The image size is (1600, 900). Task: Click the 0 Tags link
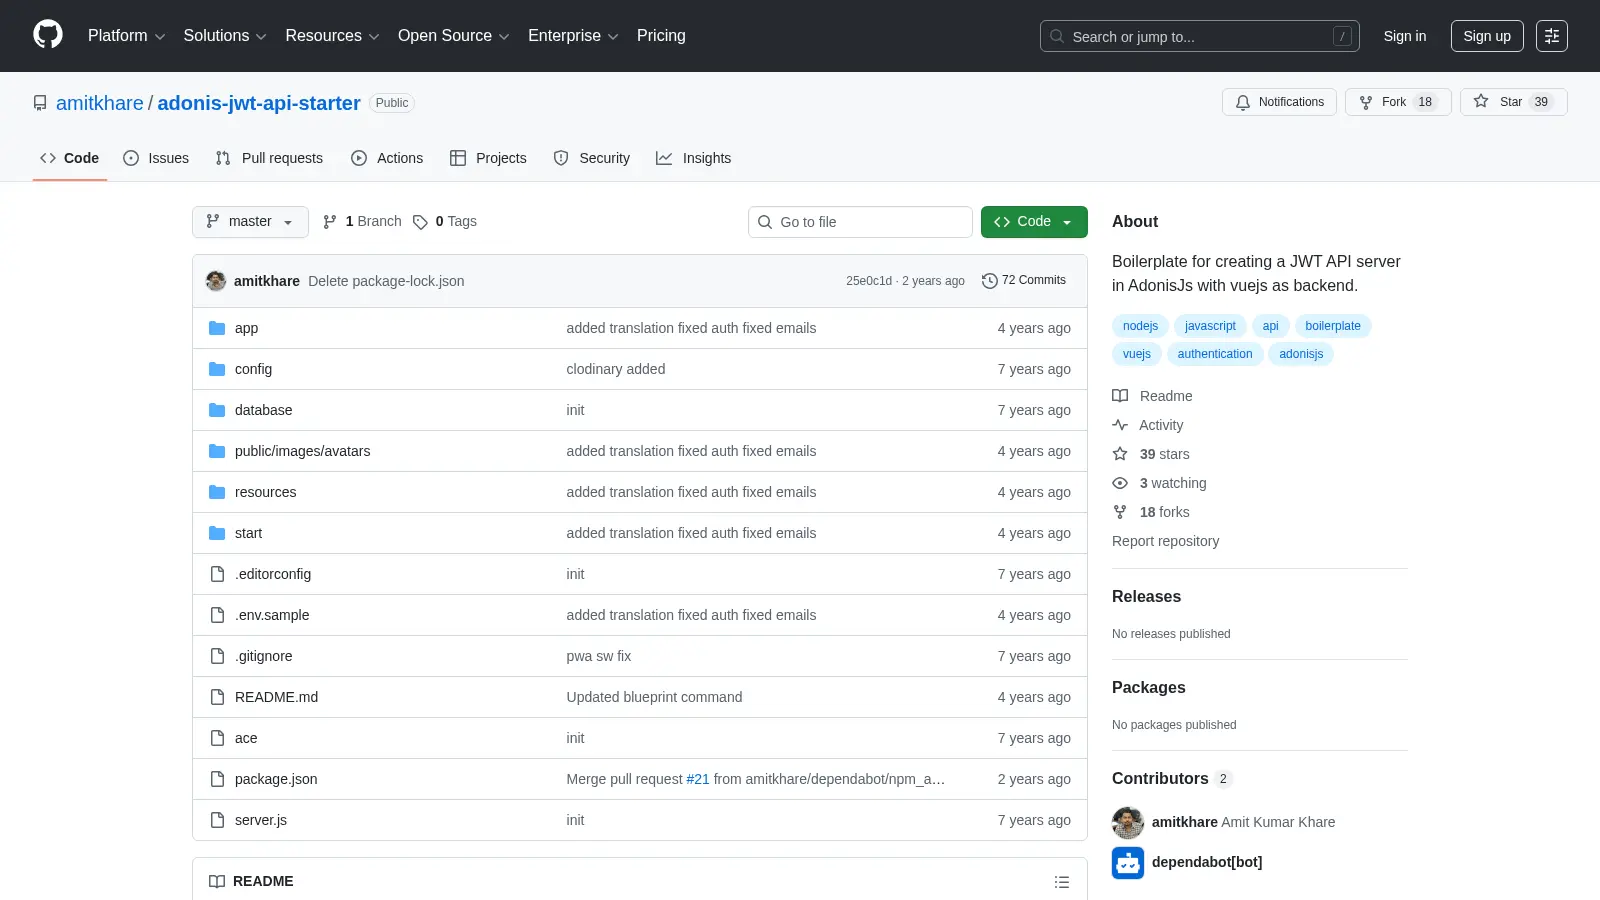click(x=446, y=222)
